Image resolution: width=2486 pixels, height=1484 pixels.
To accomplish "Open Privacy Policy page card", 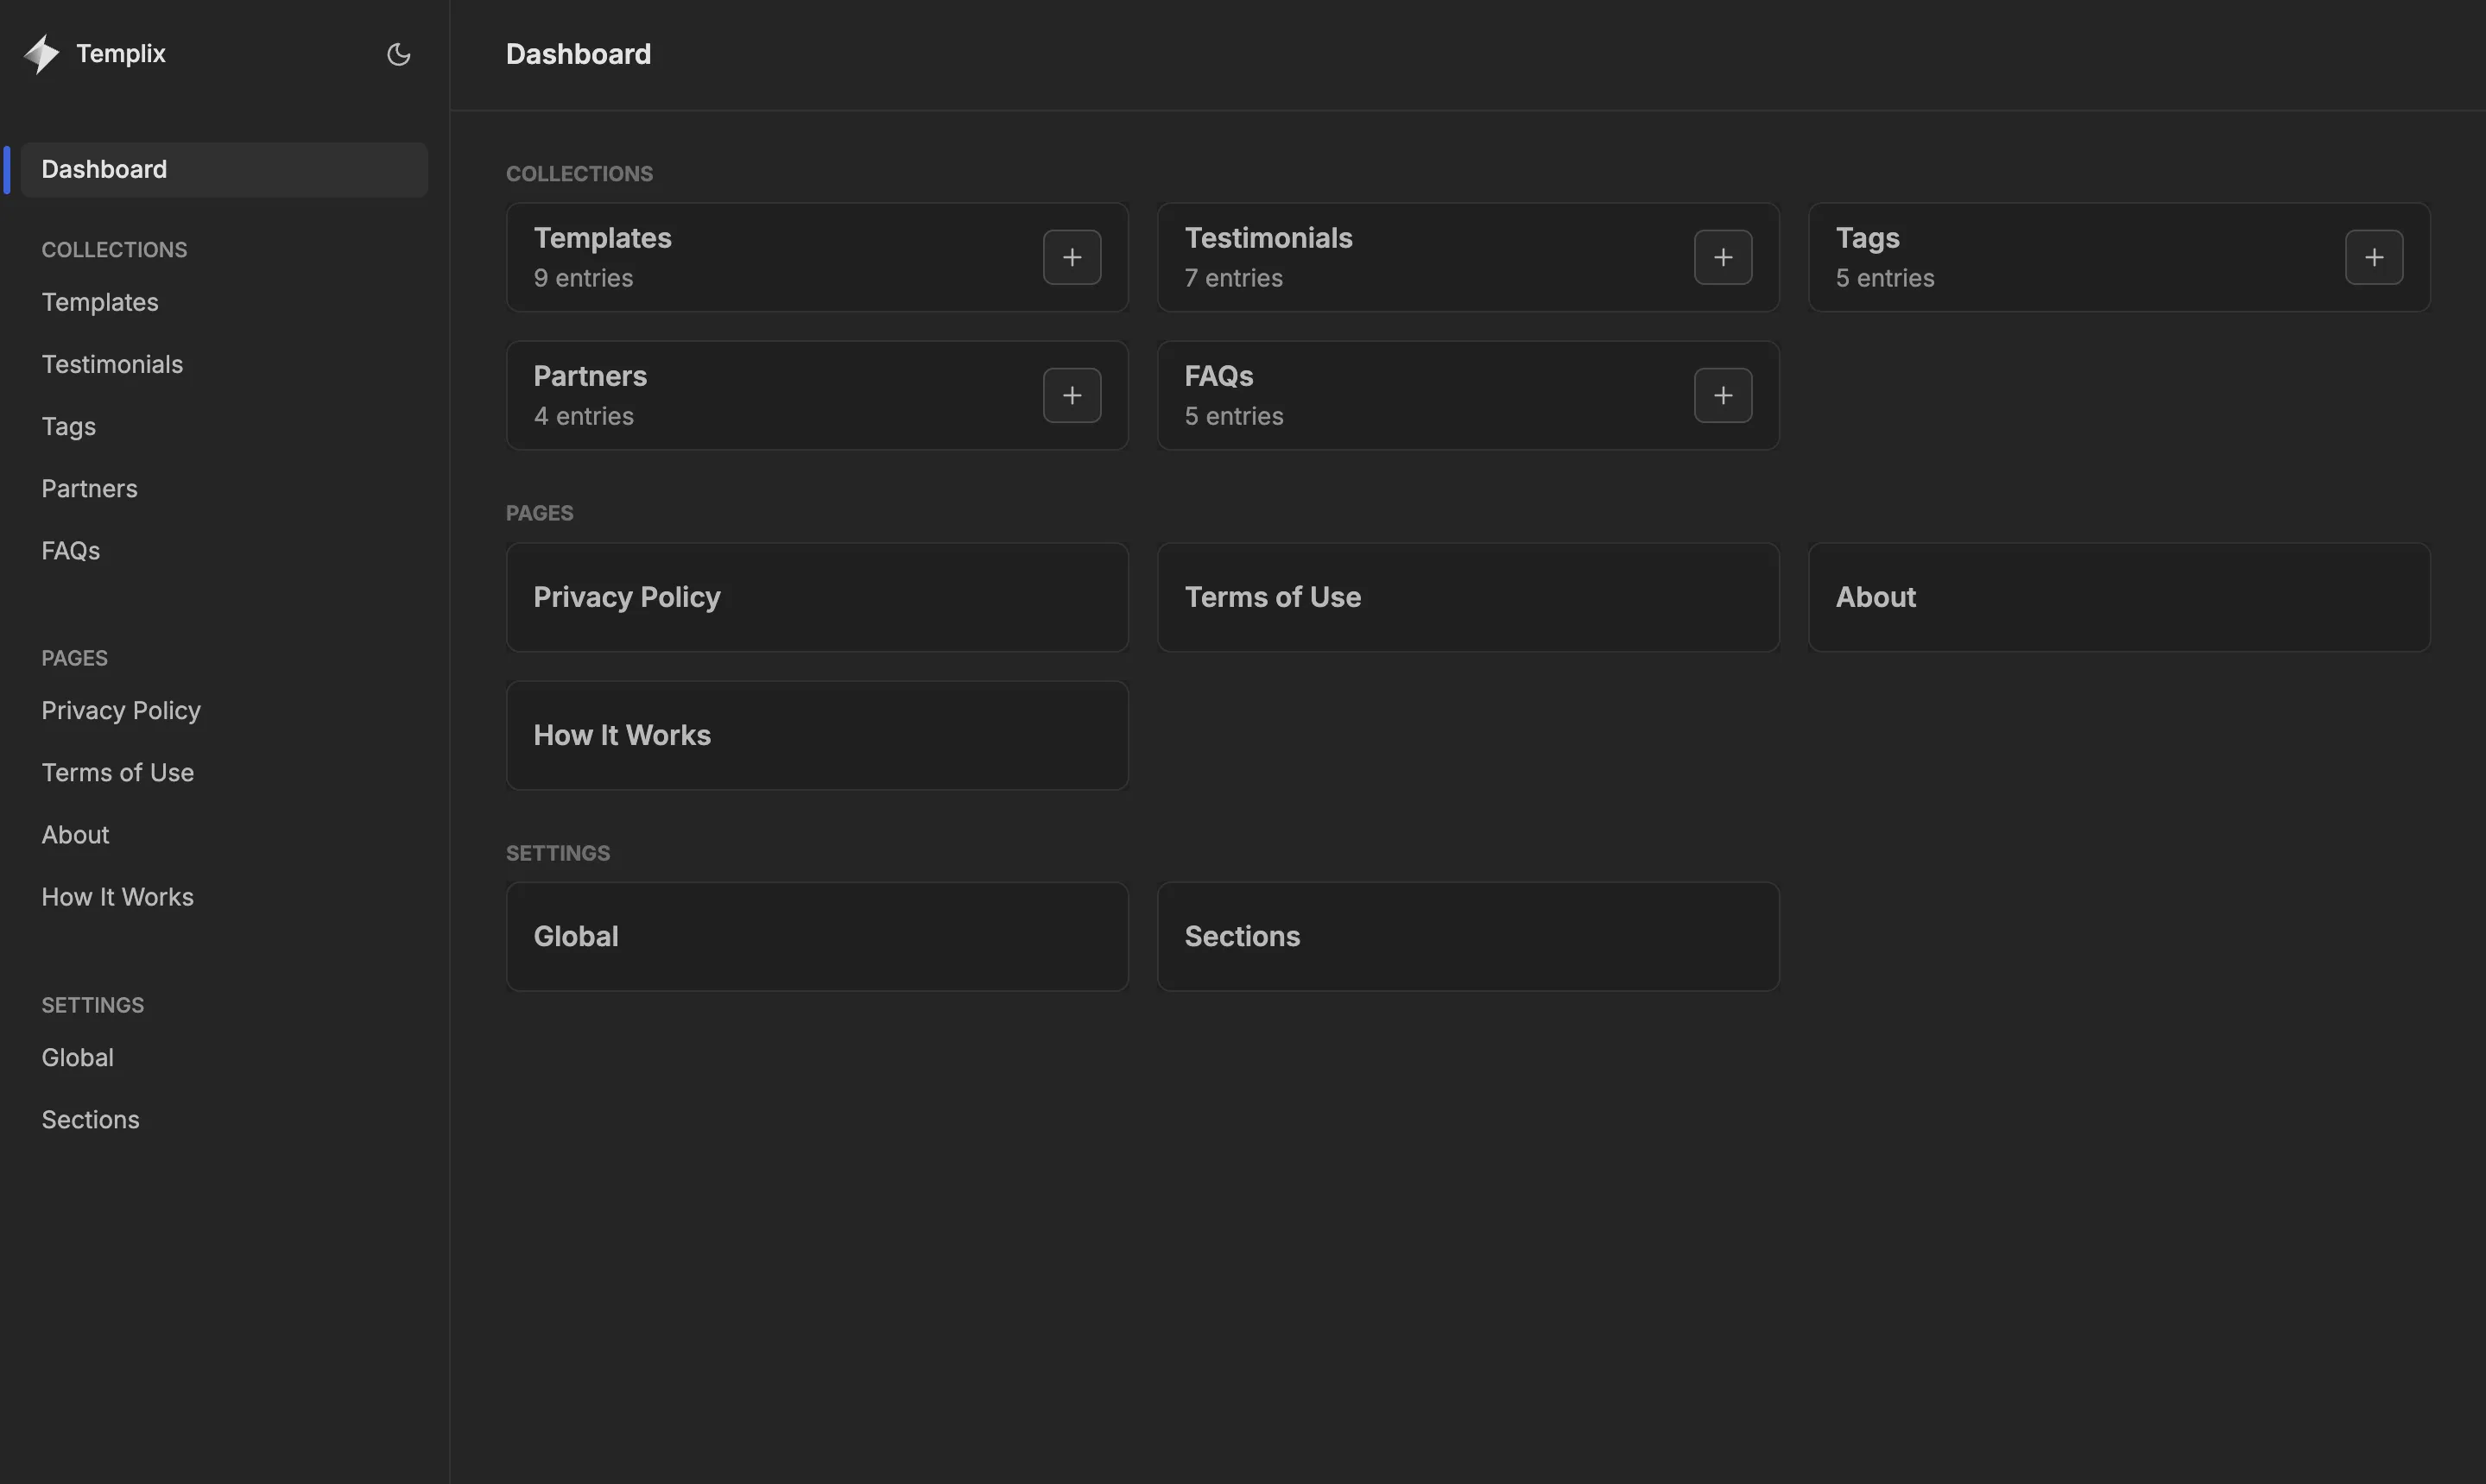I will [817, 597].
